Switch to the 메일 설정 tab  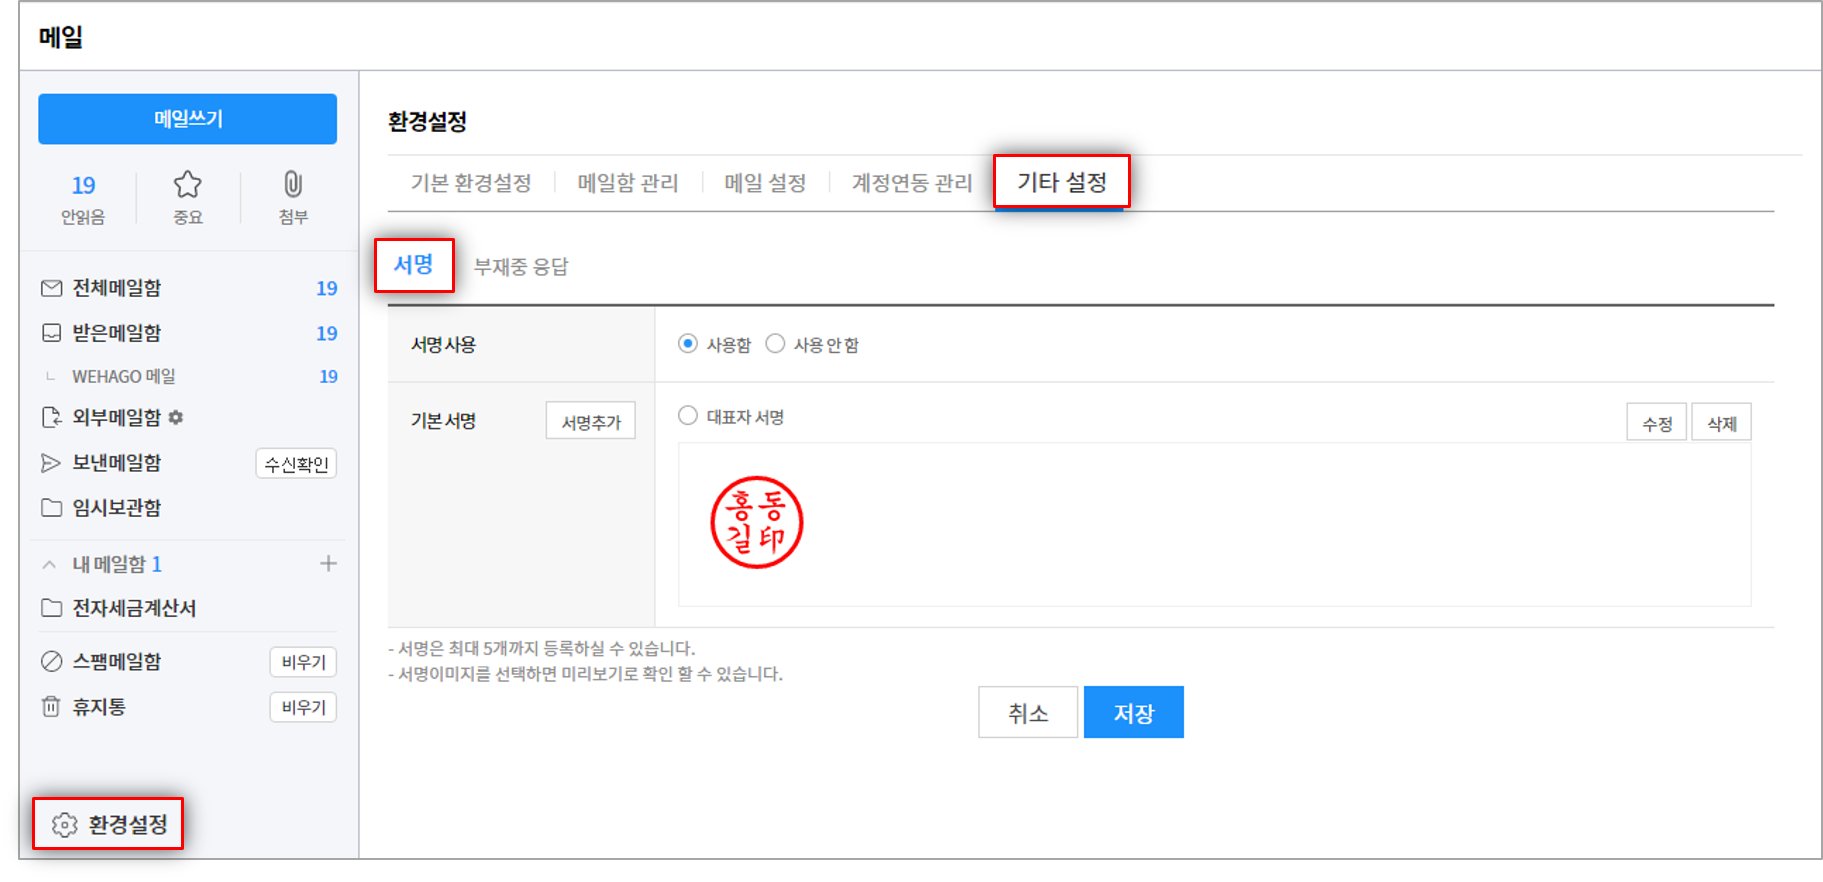pos(765,183)
